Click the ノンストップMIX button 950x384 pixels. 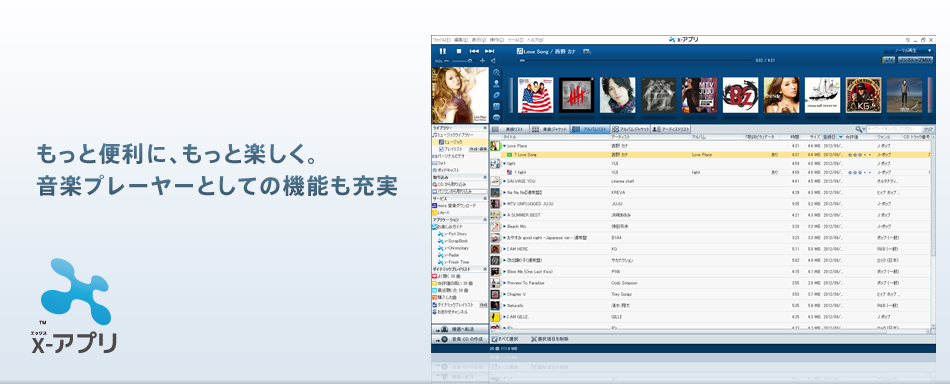(915, 60)
